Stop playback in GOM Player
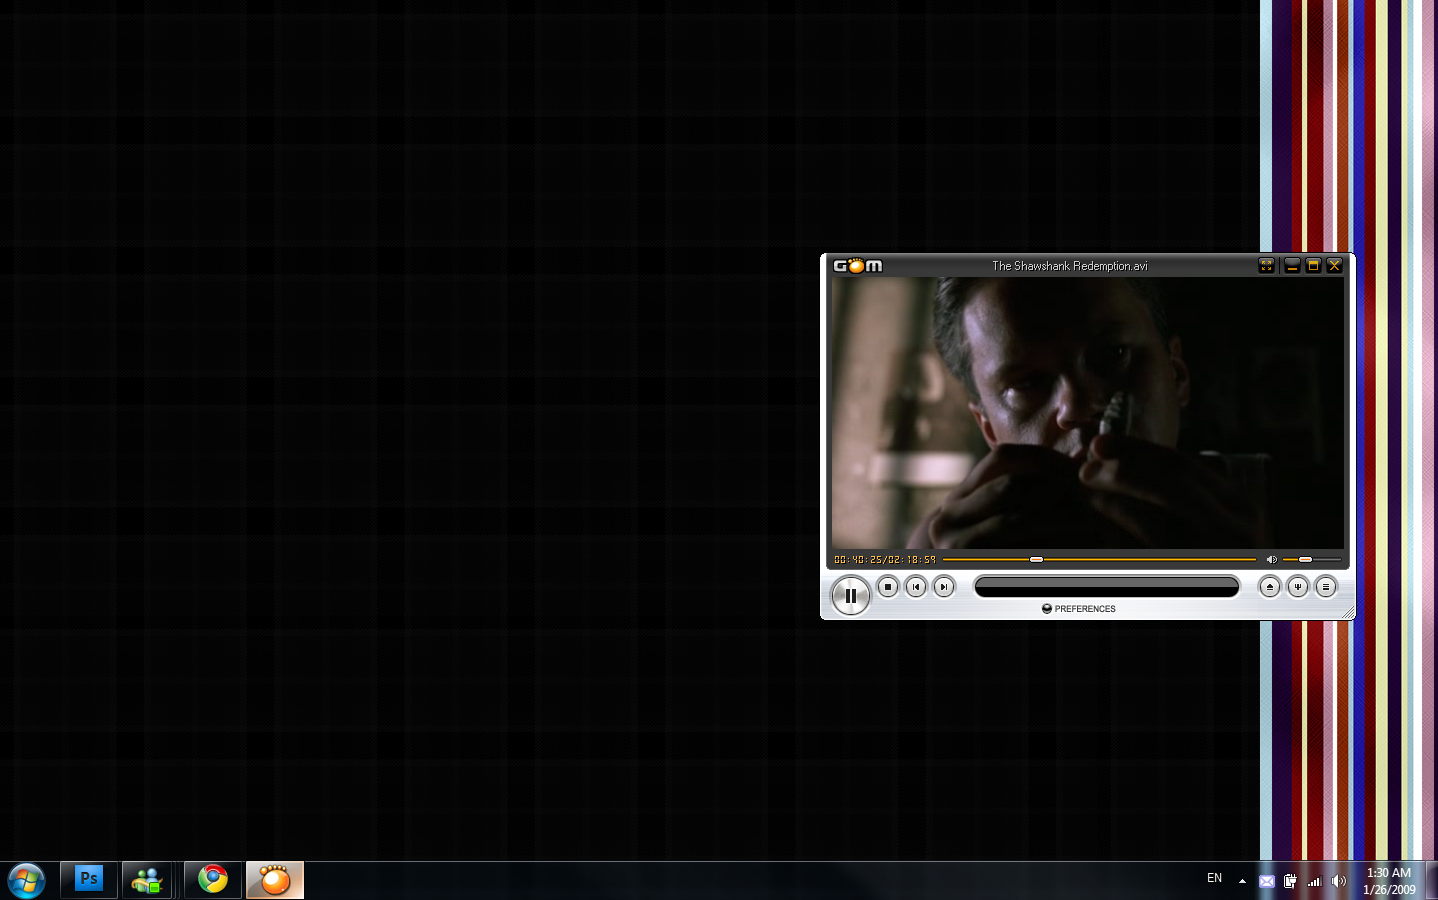The image size is (1438, 900). point(888,587)
